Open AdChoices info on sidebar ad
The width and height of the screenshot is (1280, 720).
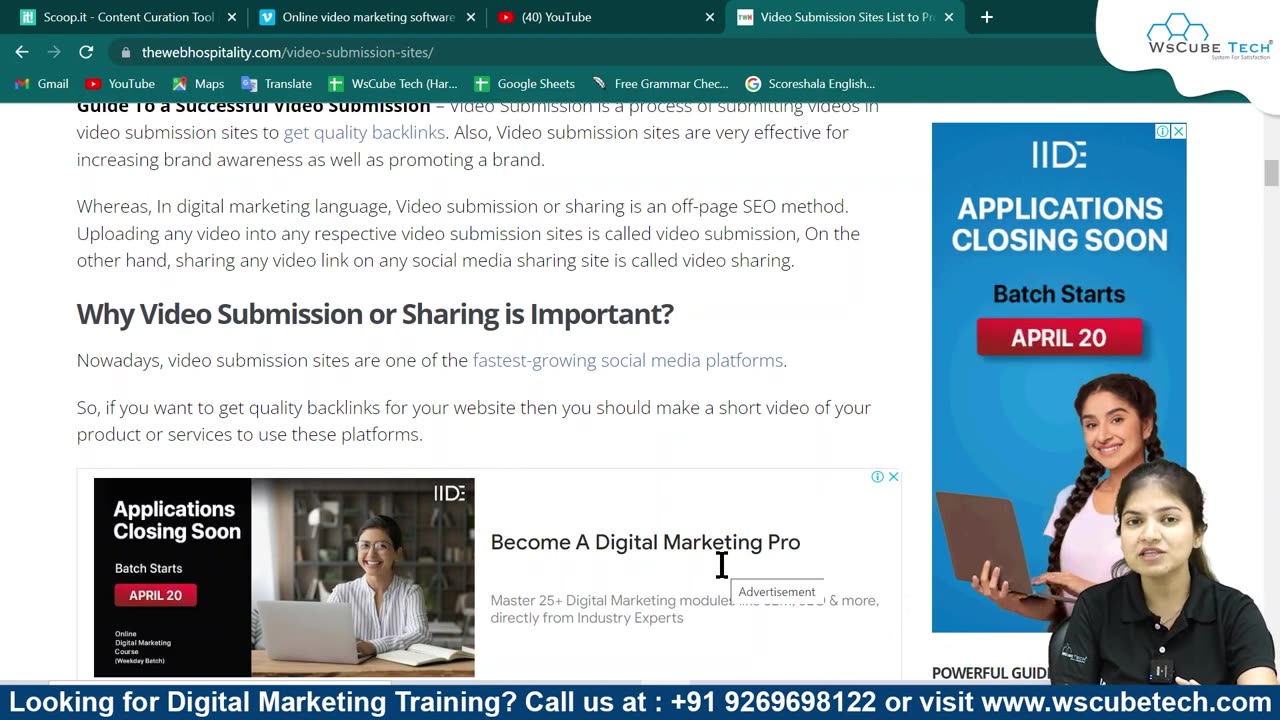(x=1163, y=131)
